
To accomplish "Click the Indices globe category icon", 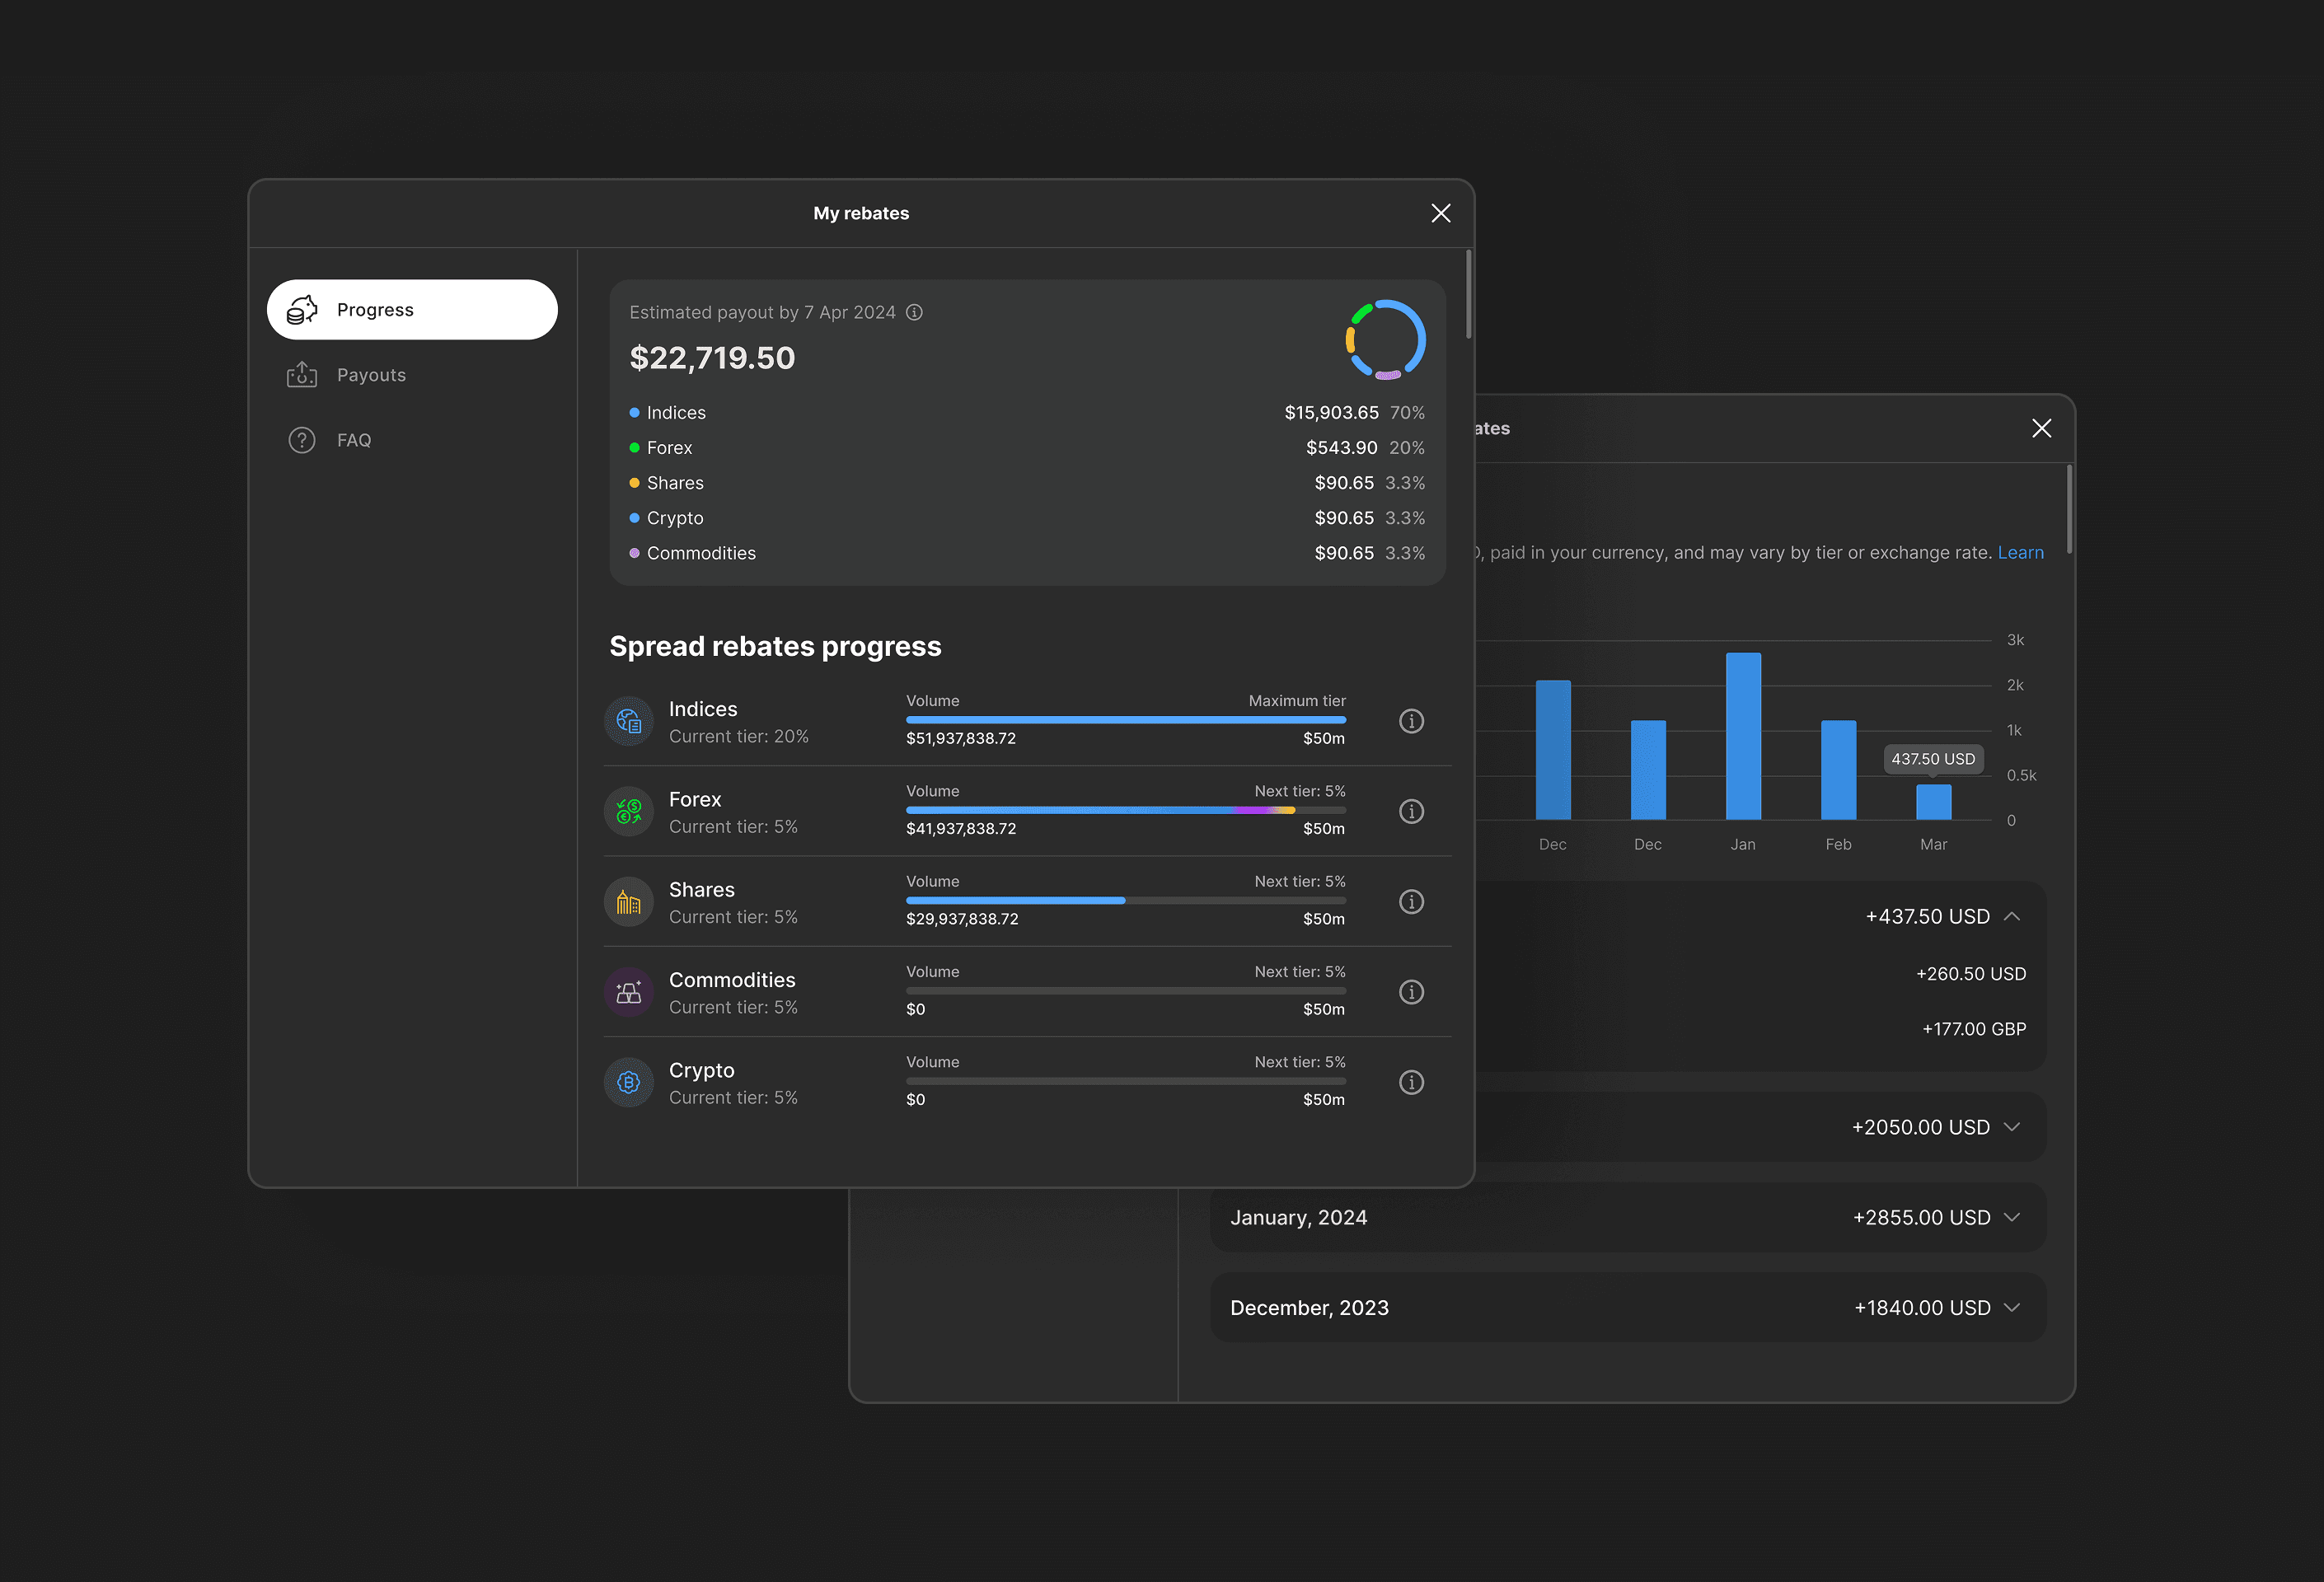I will coord(629,720).
